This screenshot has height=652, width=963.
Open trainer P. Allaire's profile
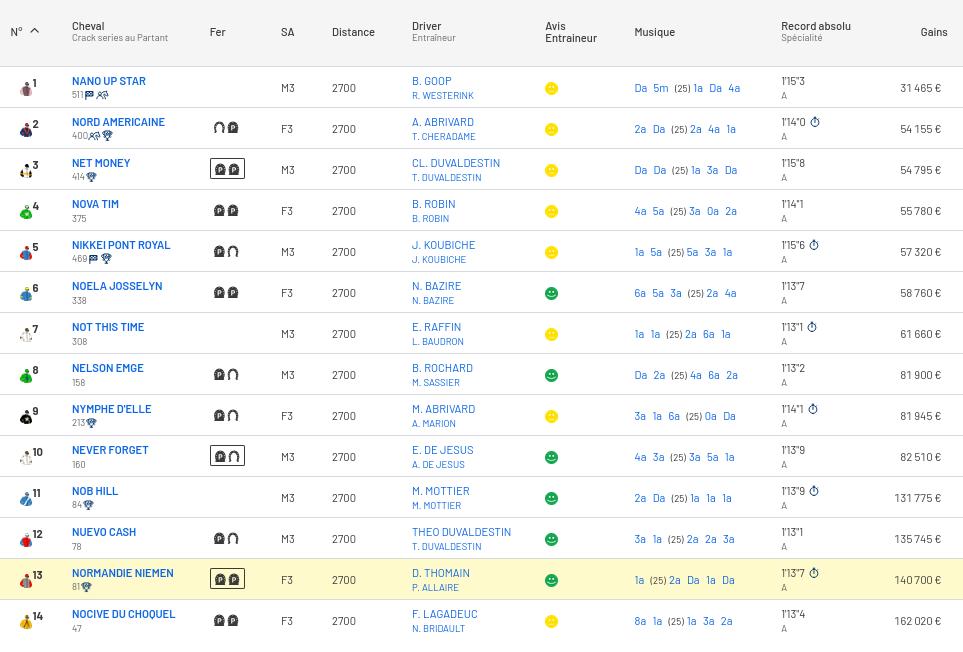435,588
